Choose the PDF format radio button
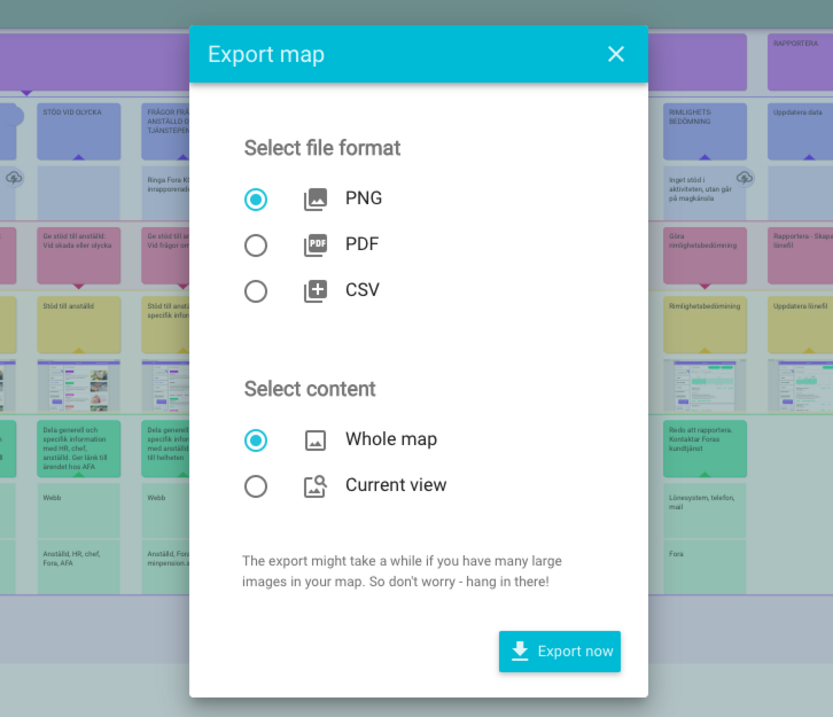Image resolution: width=833 pixels, height=717 pixels. pos(256,245)
